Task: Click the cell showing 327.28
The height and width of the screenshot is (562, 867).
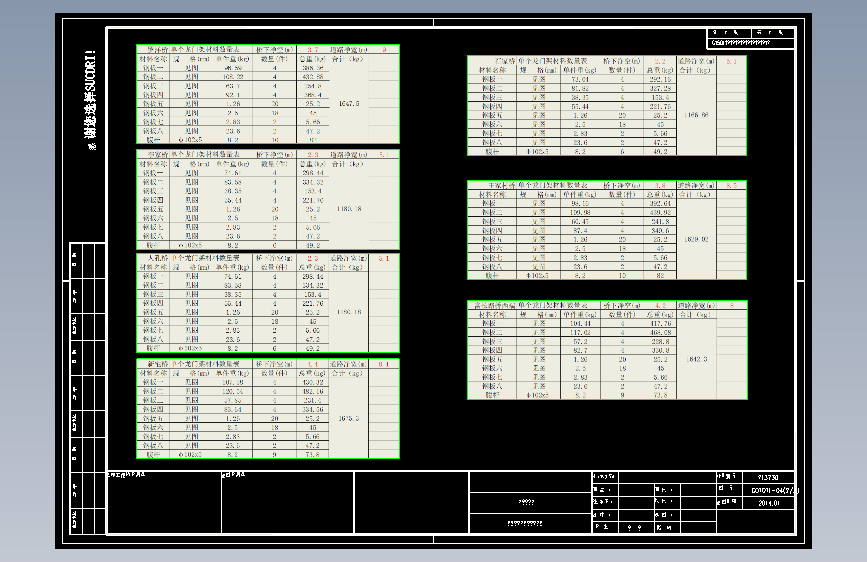Action: tap(660, 88)
